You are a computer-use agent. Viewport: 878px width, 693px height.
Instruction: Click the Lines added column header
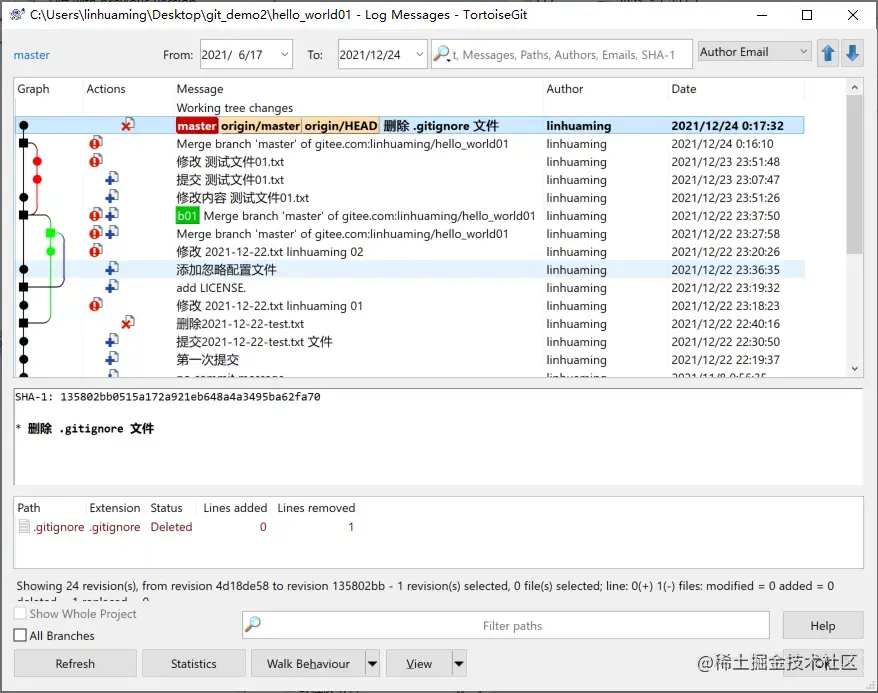[x=235, y=508]
